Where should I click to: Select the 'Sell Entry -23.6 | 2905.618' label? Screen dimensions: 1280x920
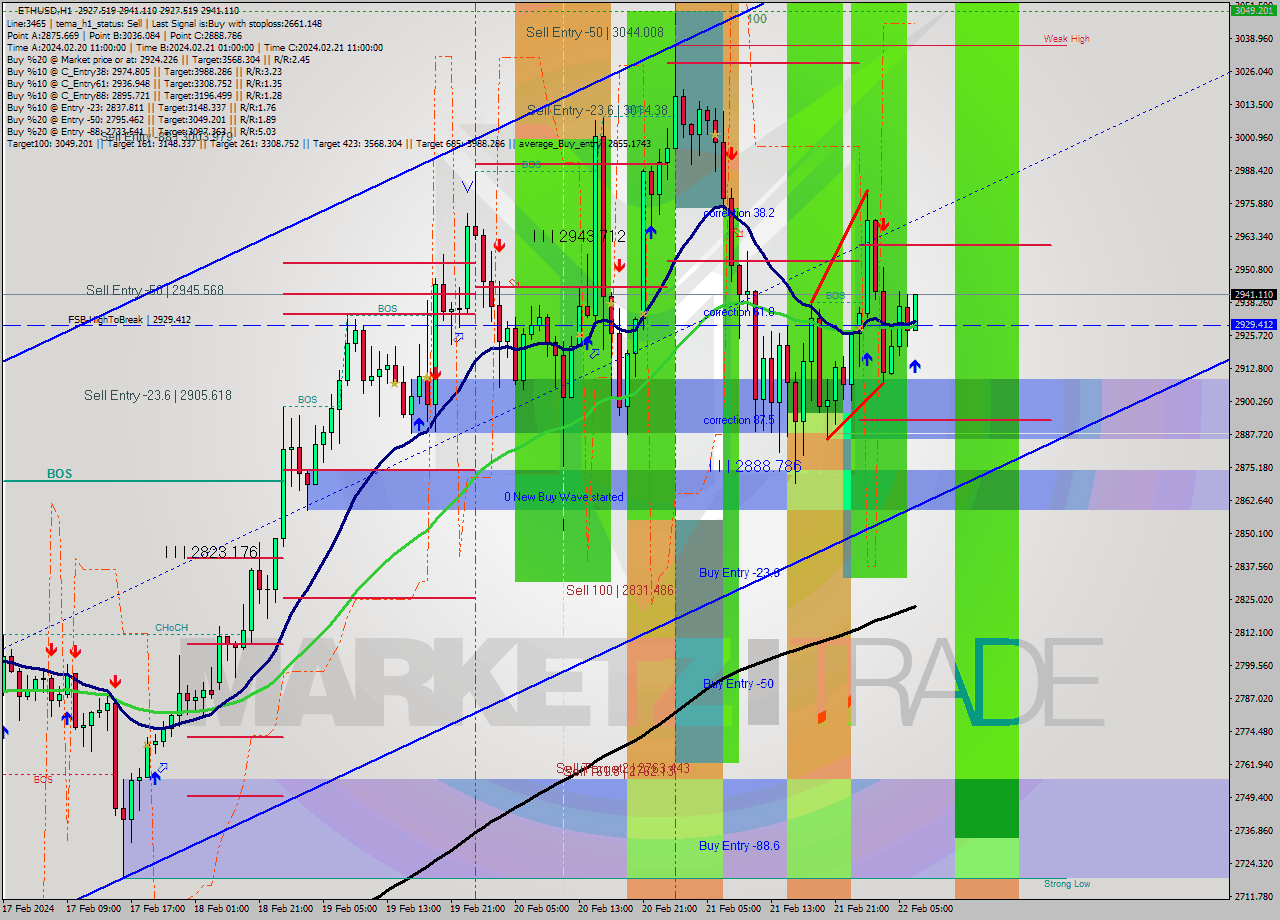[157, 396]
